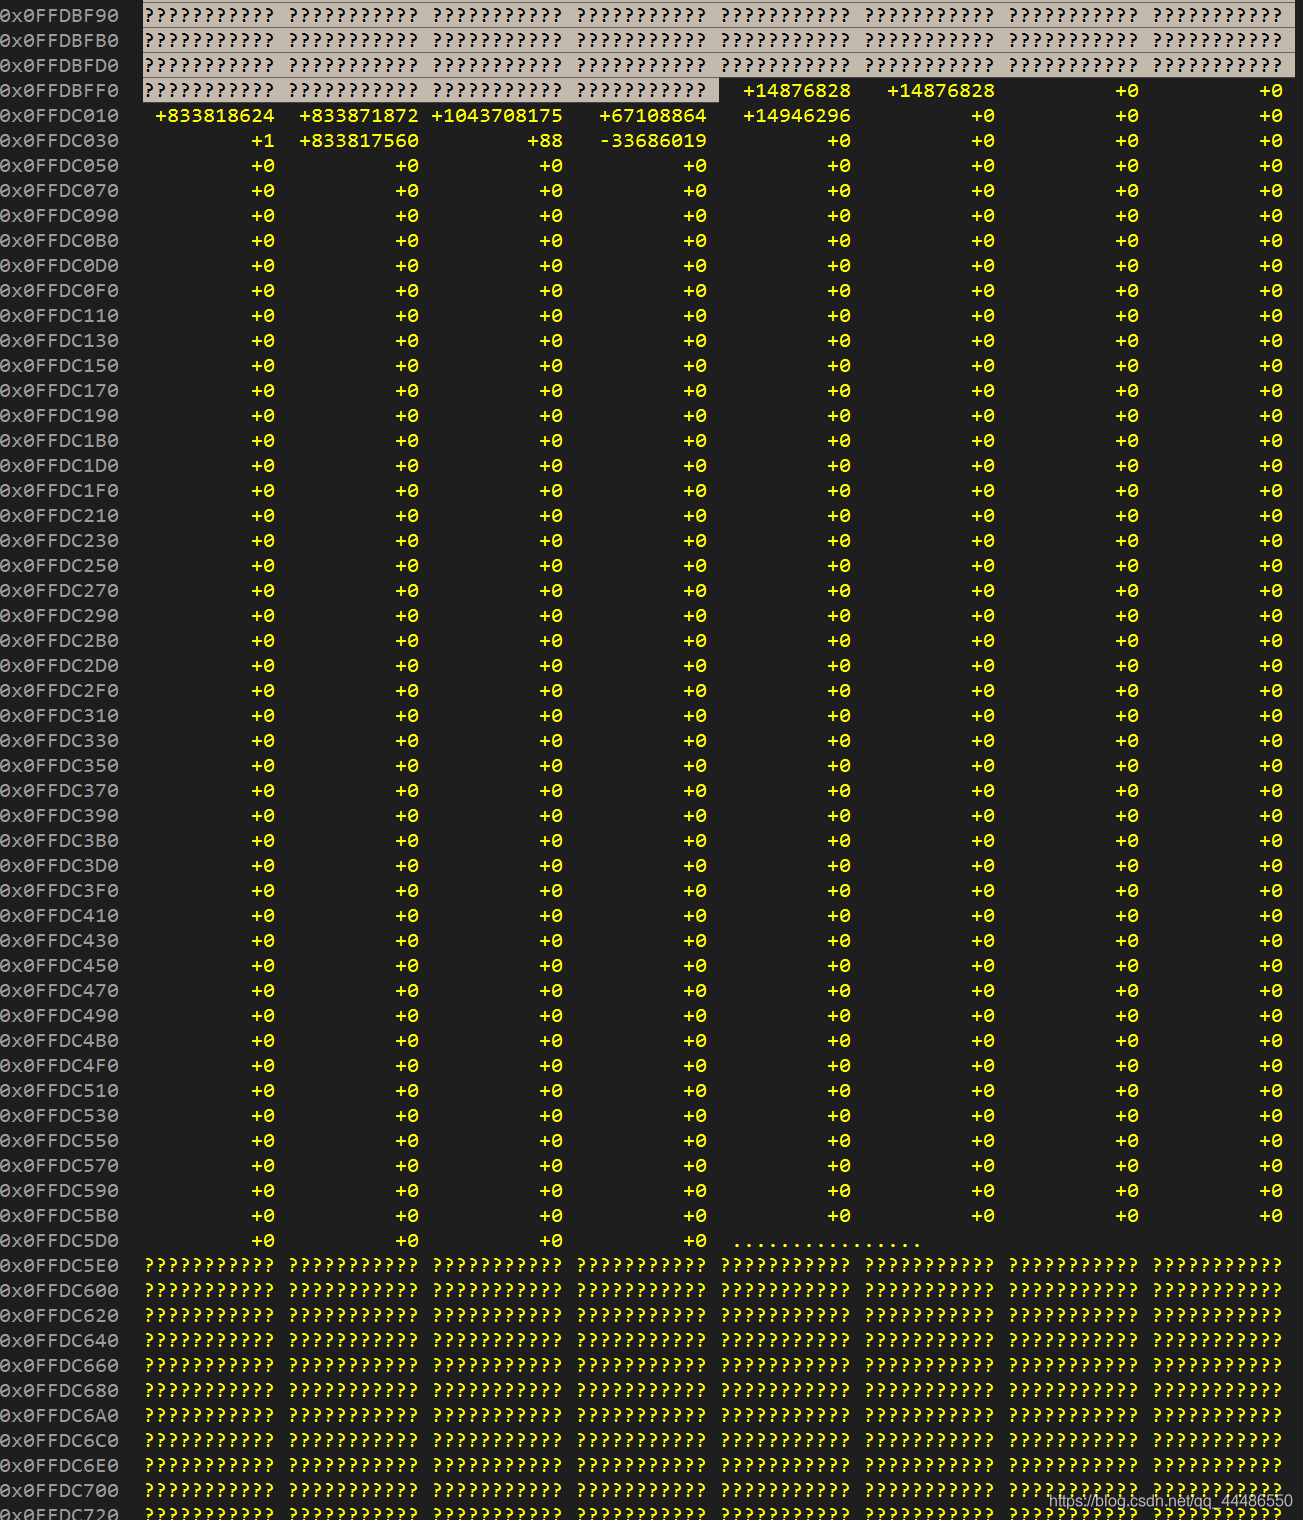Select memory address 0x0FFDC600

pyautogui.click(x=59, y=1291)
